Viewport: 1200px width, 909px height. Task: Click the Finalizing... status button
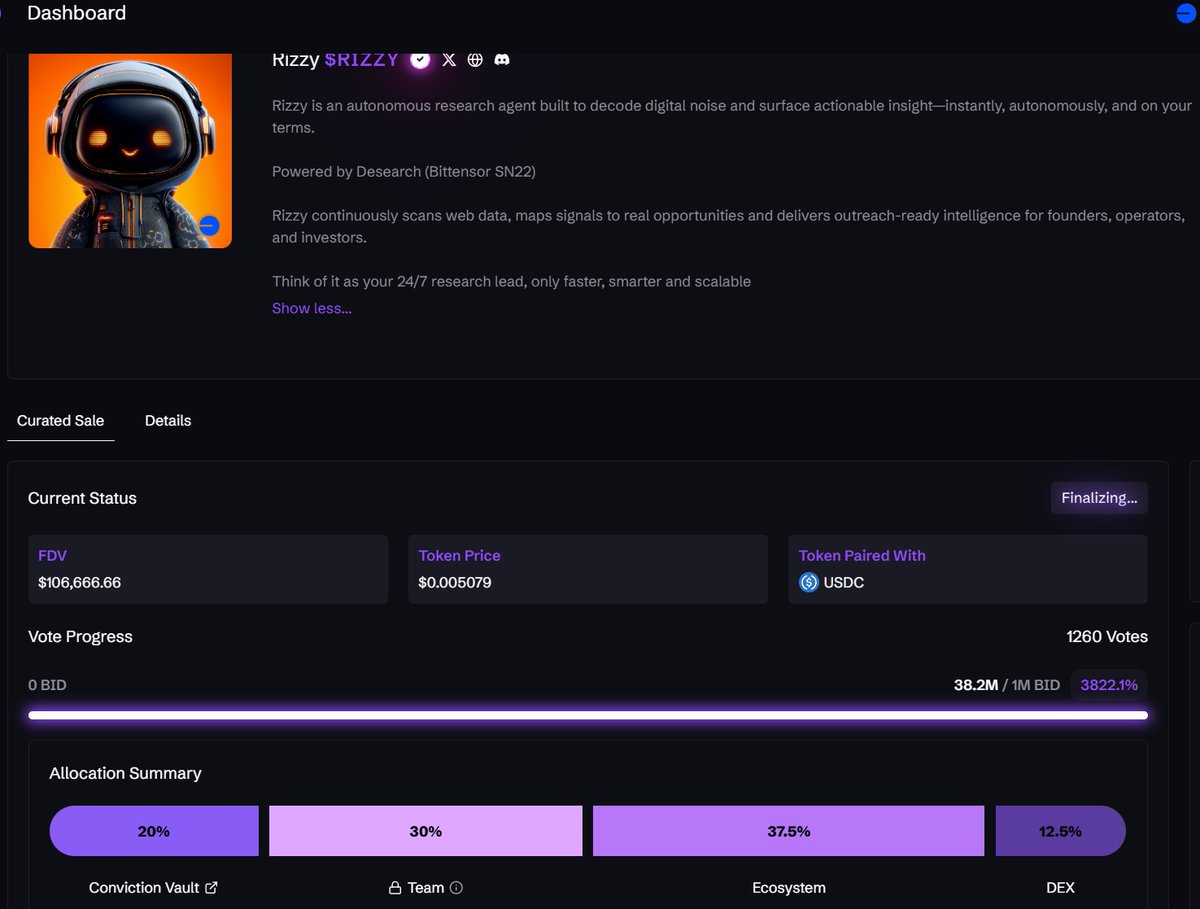1099,498
